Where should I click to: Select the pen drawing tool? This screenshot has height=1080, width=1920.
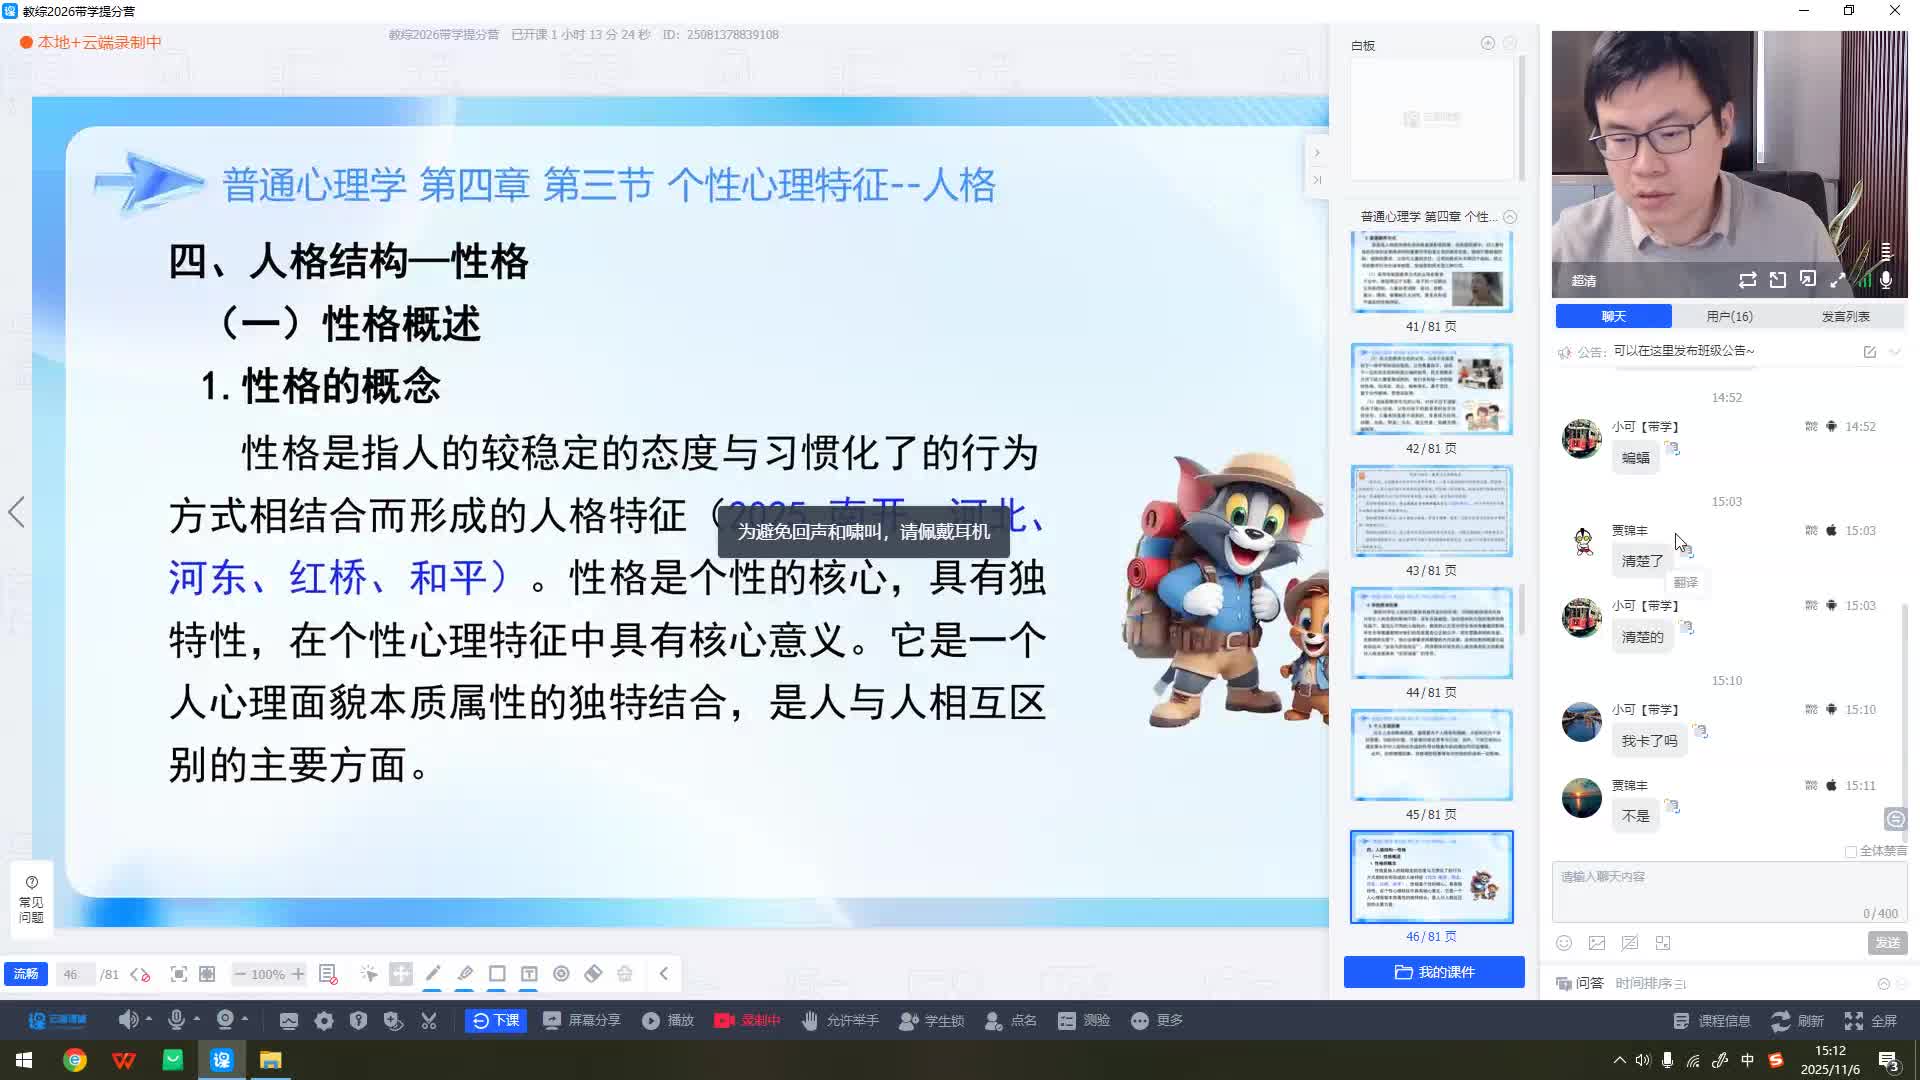433,973
